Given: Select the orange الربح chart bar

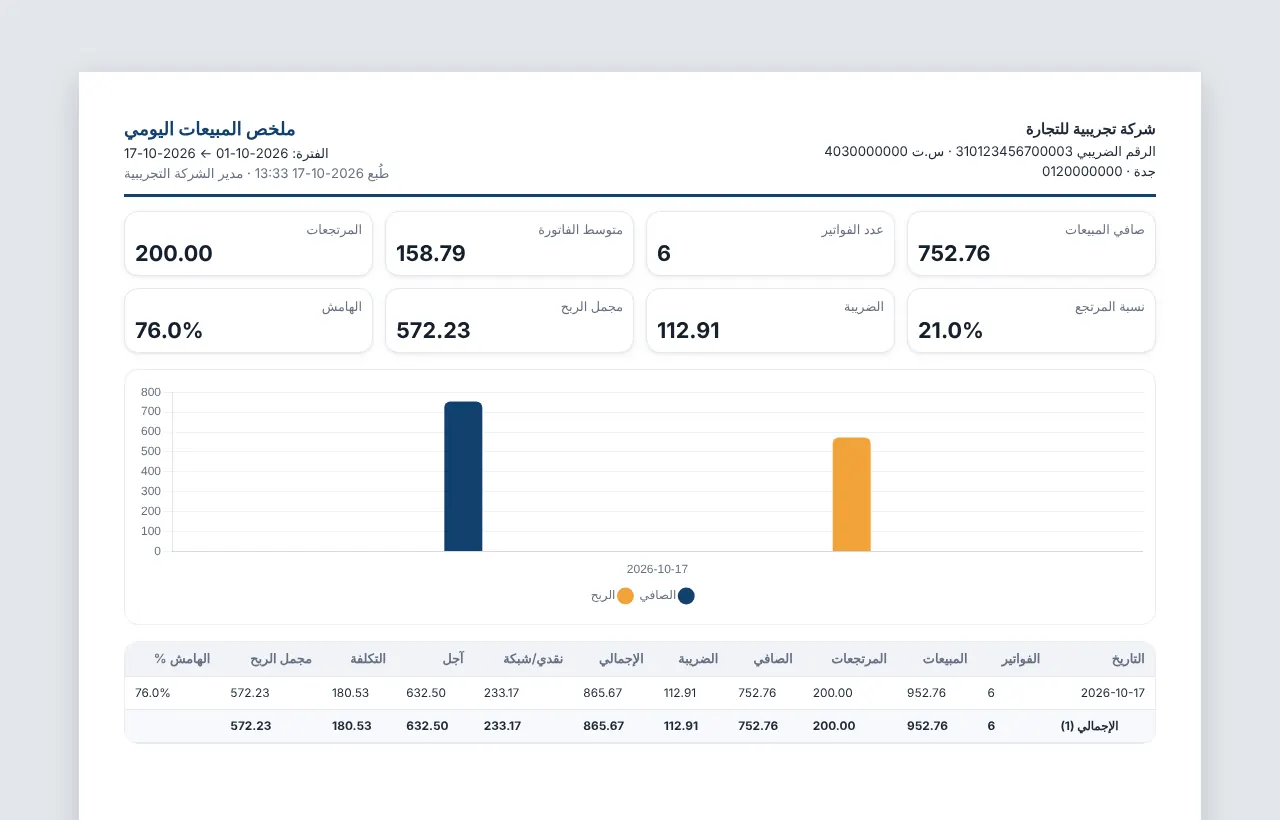Looking at the screenshot, I should point(851,494).
